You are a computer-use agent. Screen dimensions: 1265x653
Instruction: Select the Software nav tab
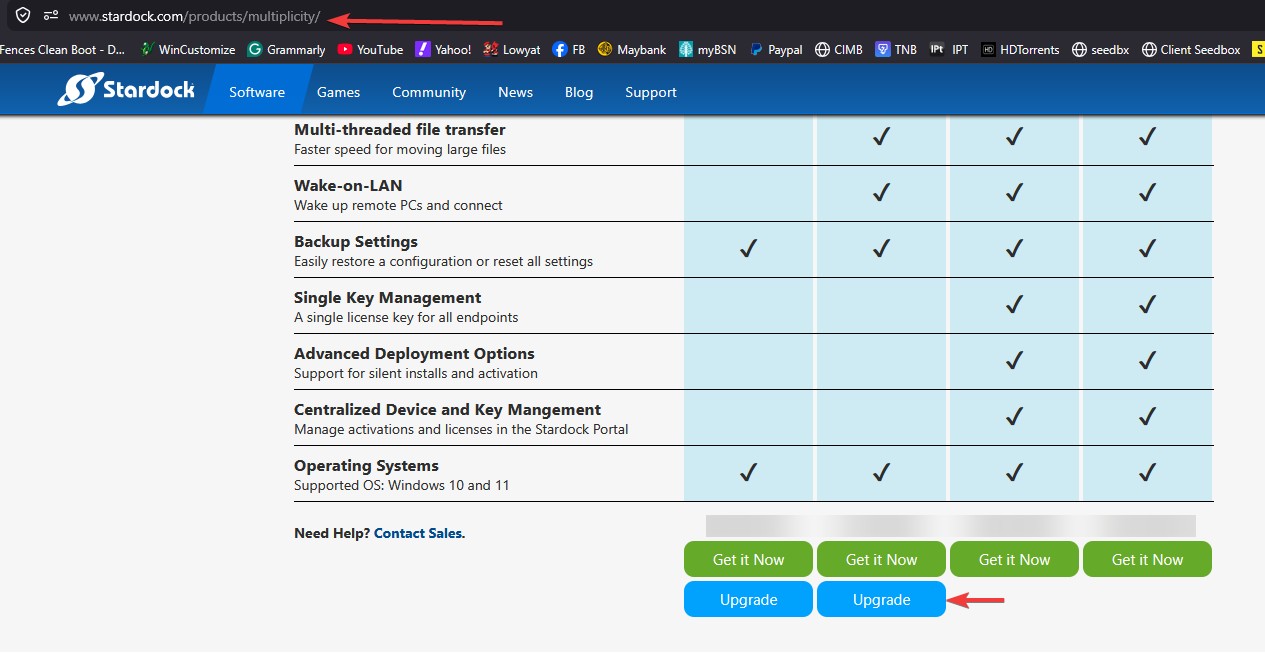[x=257, y=92]
